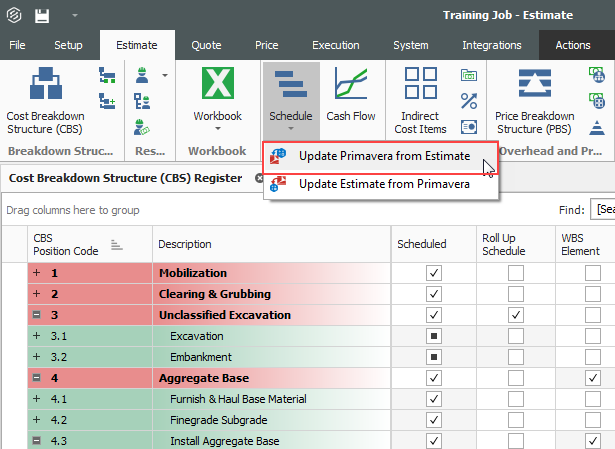Image resolution: width=615 pixels, height=449 pixels.
Task: Choose Update Primavera from Estimate
Action: pyautogui.click(x=383, y=156)
